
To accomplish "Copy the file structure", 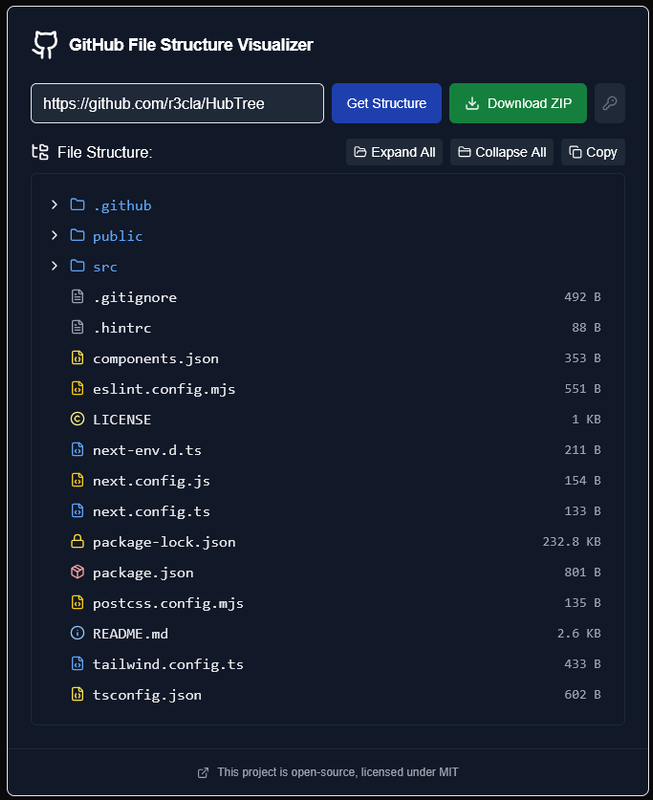I will pos(592,152).
